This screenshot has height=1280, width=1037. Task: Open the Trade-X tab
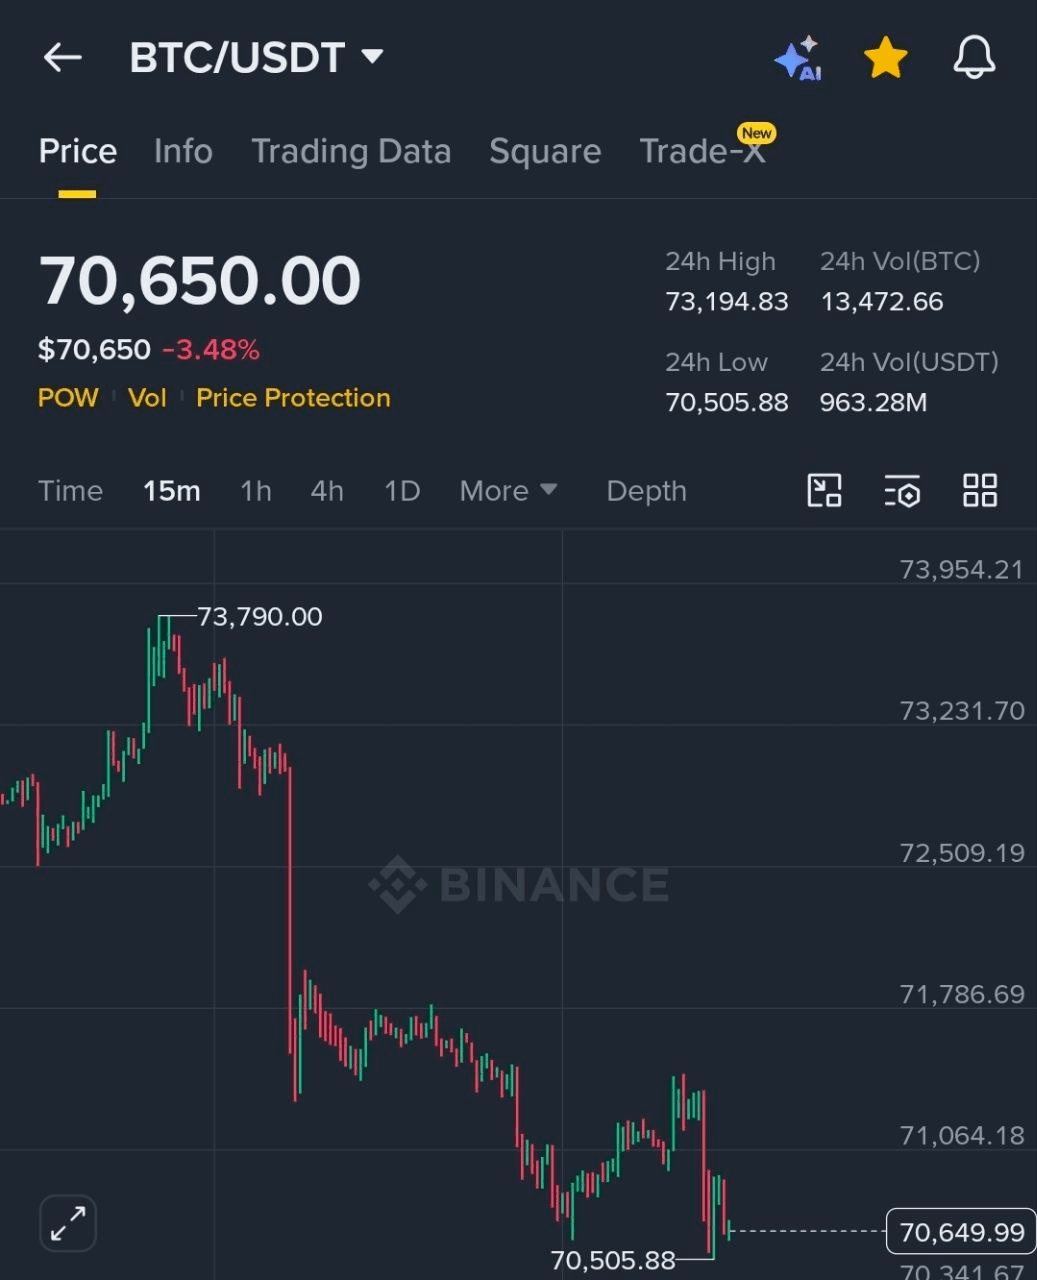coord(702,151)
